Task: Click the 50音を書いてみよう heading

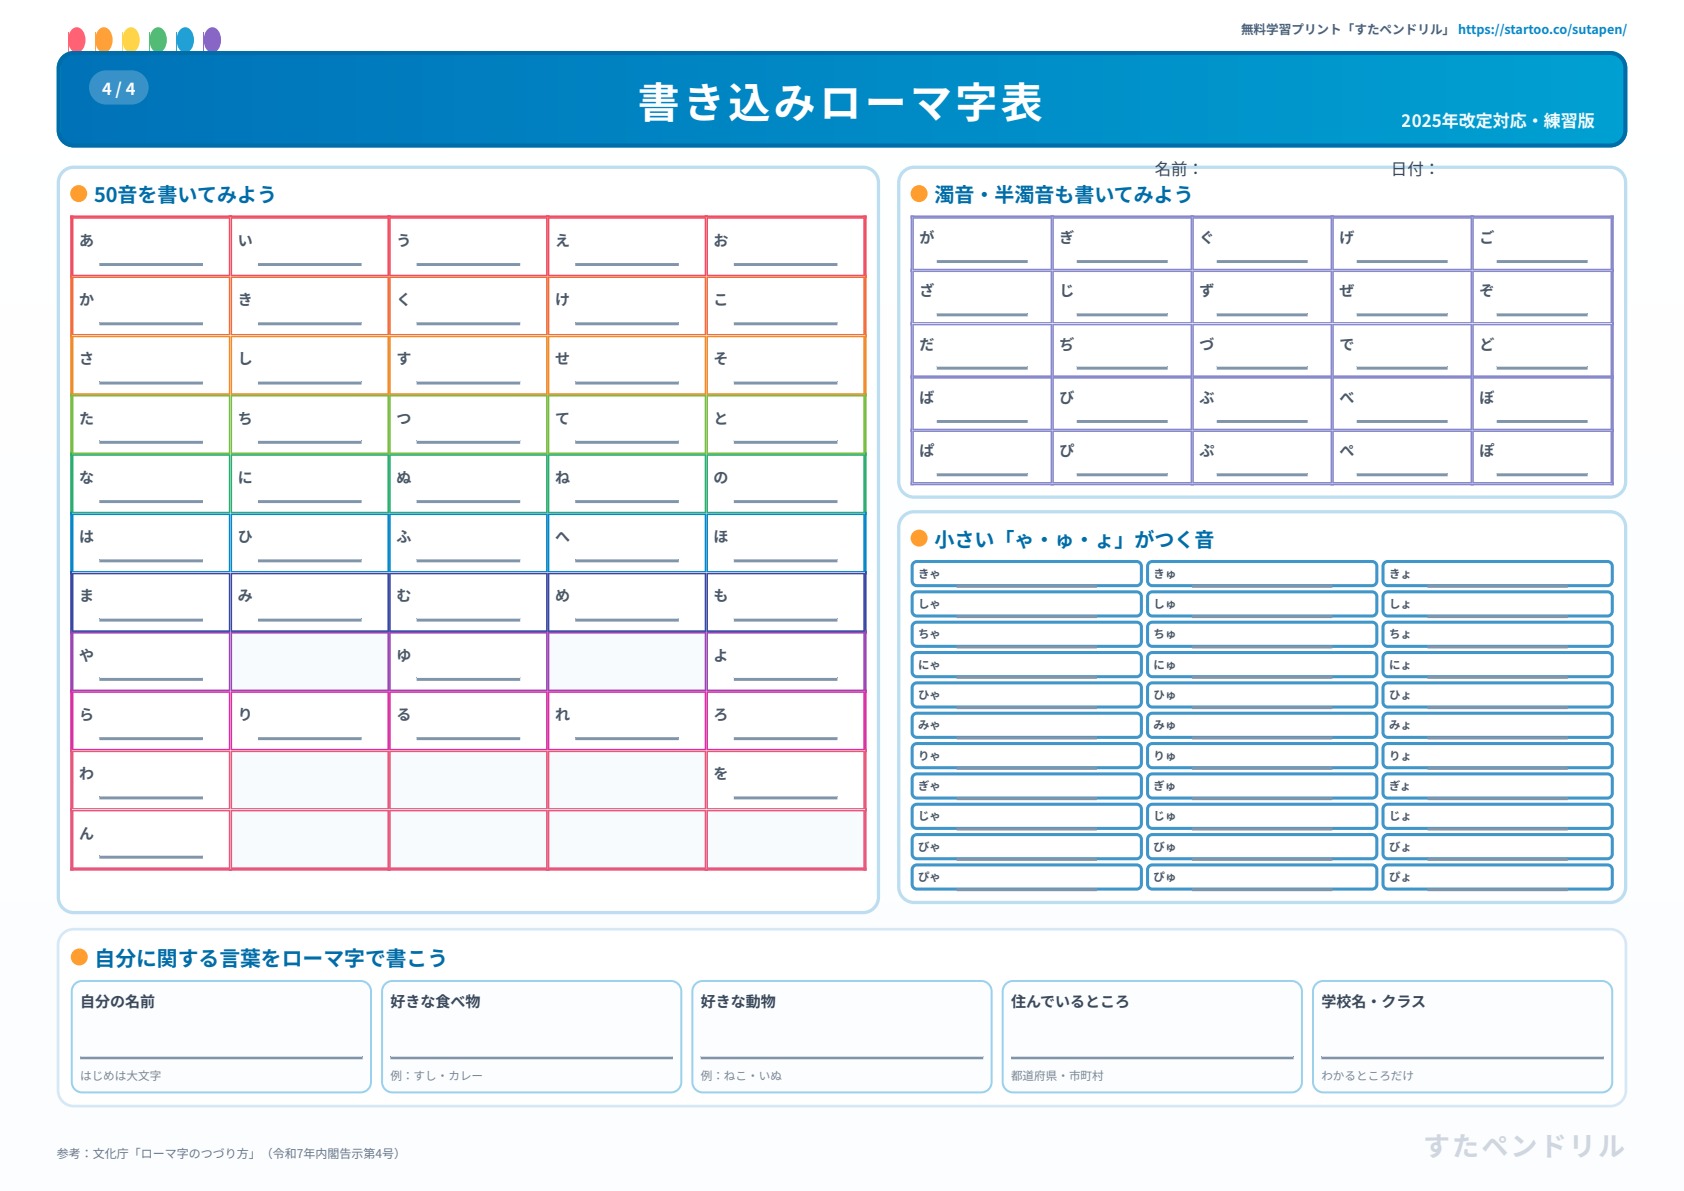Action: pyautogui.click(x=184, y=194)
